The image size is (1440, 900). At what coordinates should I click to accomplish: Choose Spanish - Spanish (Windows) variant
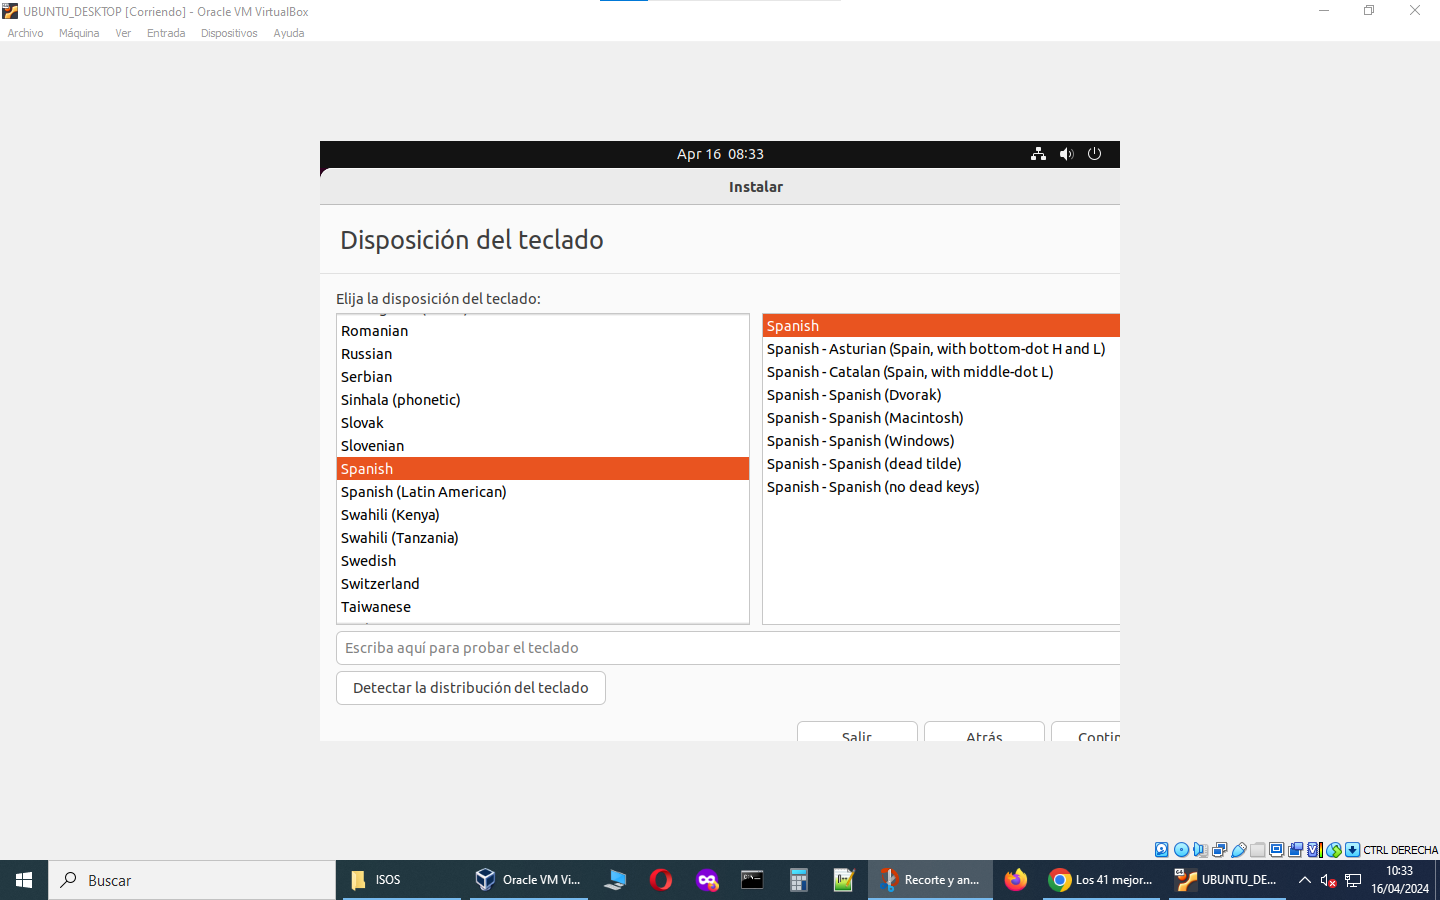coord(860,441)
